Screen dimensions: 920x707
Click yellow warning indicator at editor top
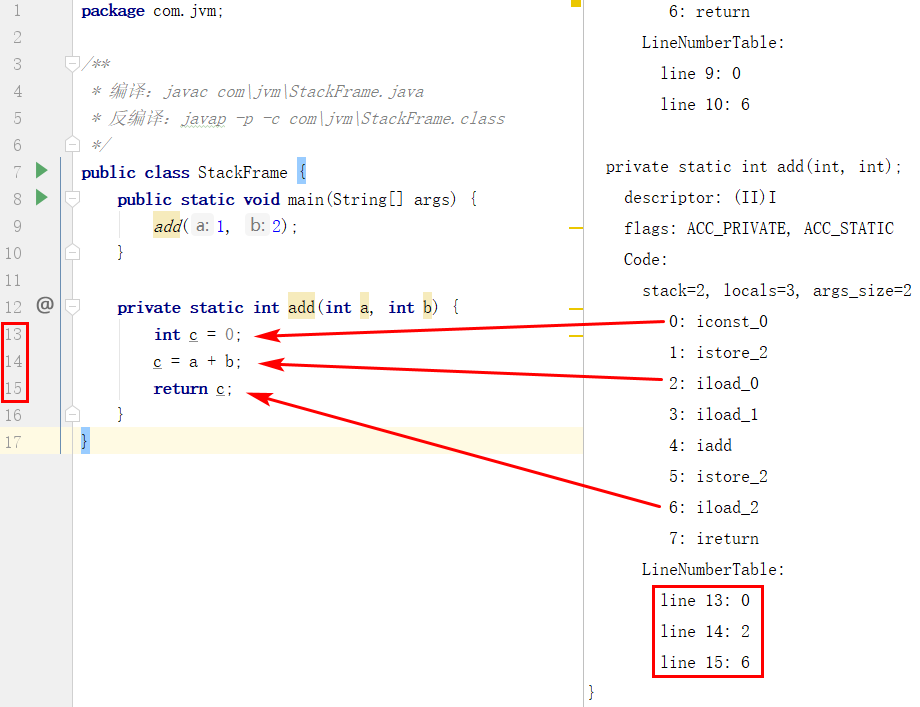click(576, 3)
